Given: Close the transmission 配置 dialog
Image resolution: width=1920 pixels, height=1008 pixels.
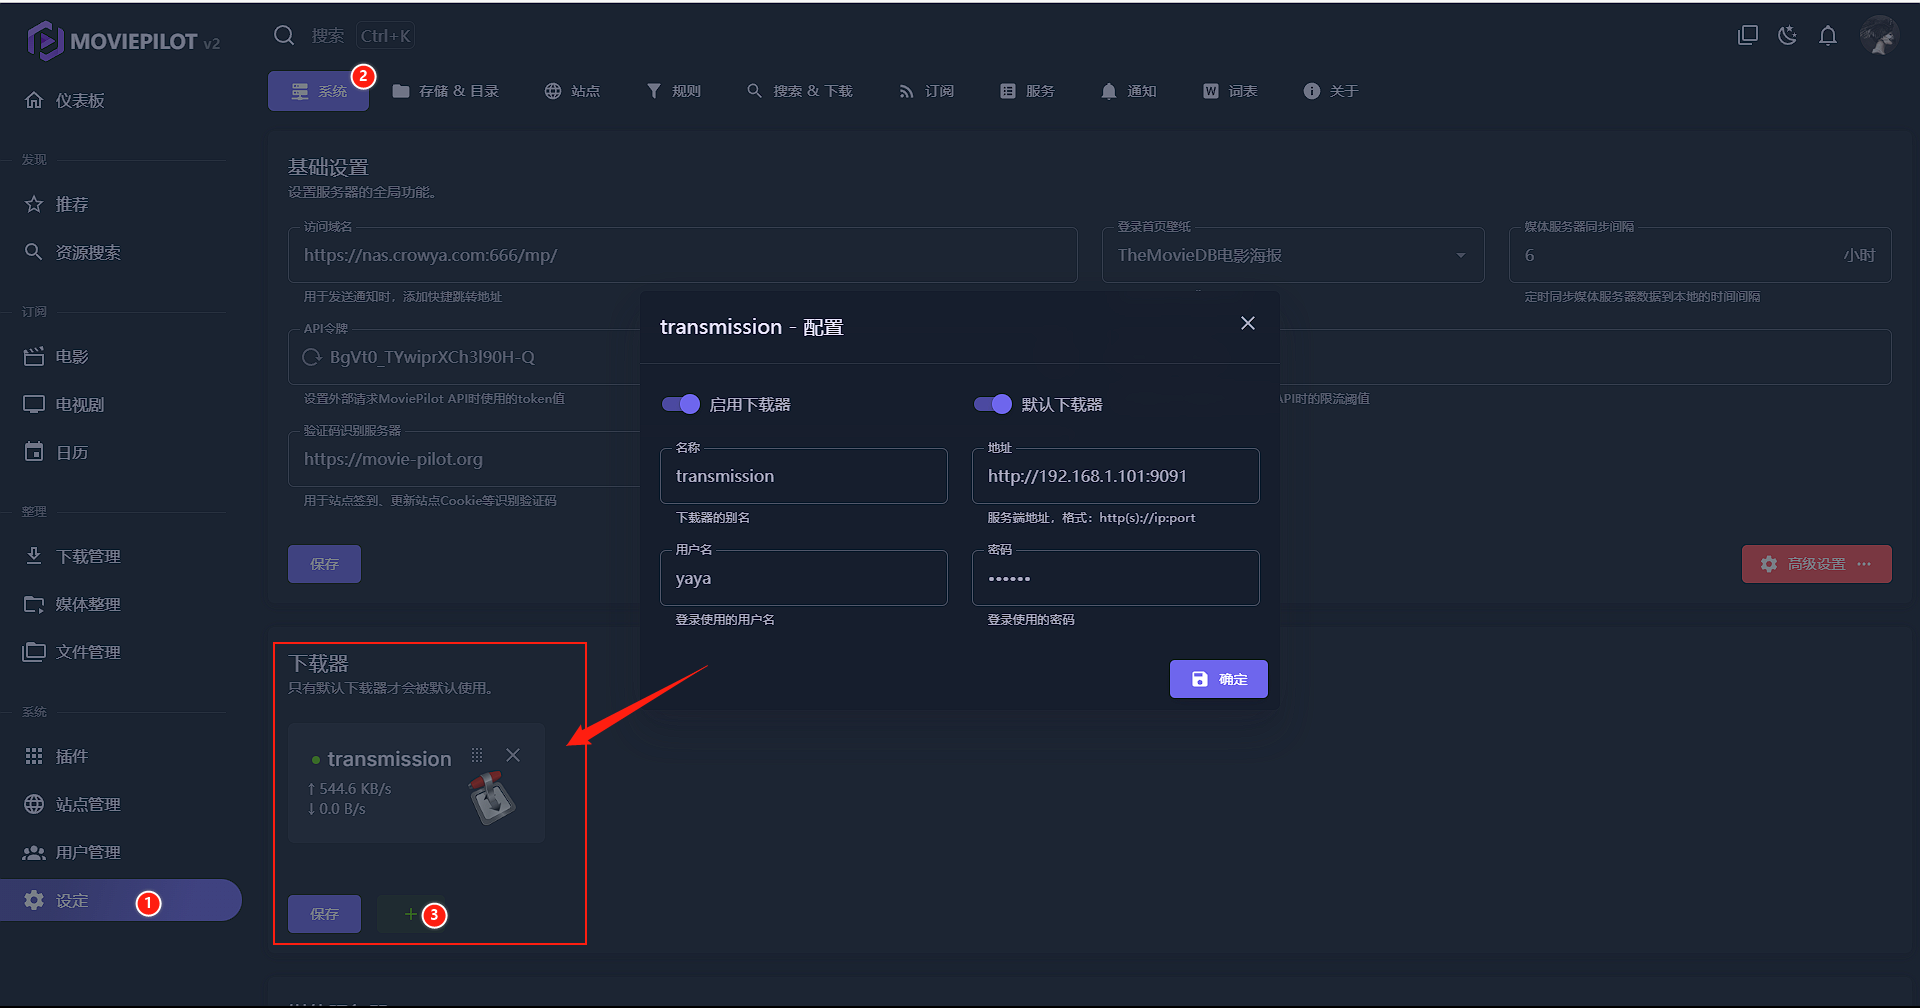Looking at the screenshot, I should (x=1248, y=323).
